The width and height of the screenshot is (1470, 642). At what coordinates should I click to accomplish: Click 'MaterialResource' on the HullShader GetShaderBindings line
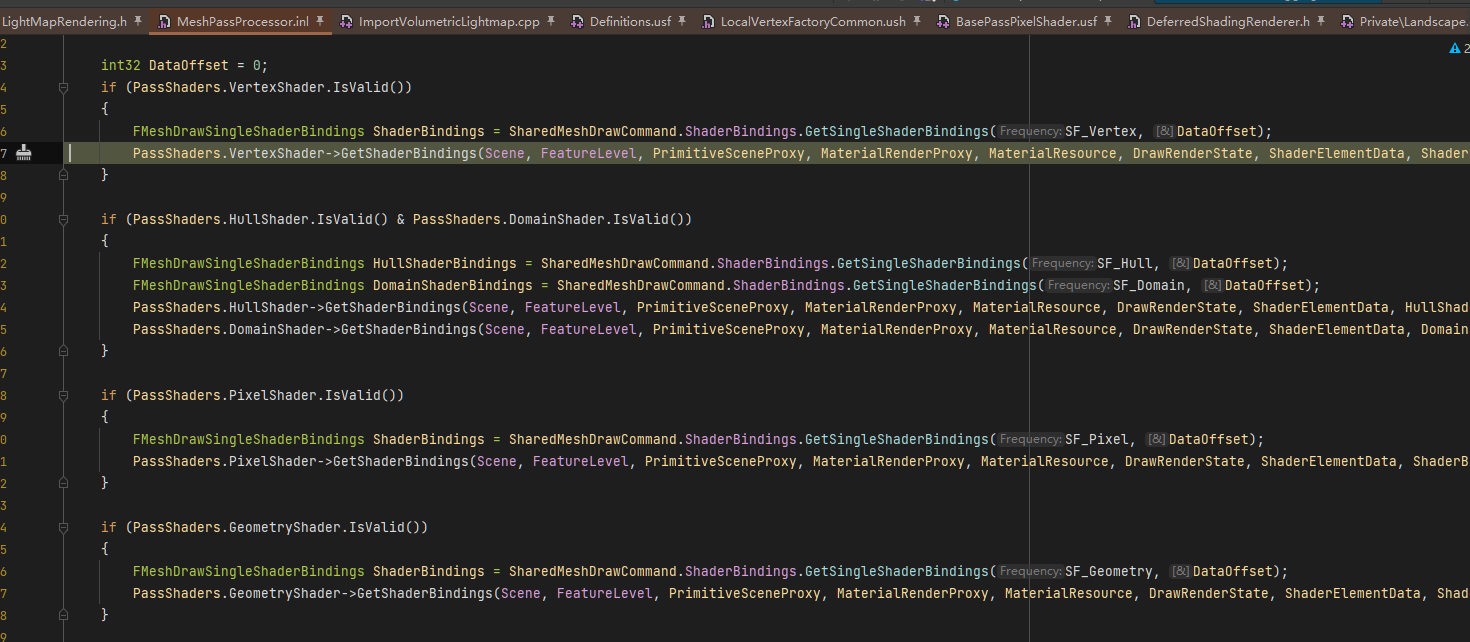click(x=1037, y=307)
